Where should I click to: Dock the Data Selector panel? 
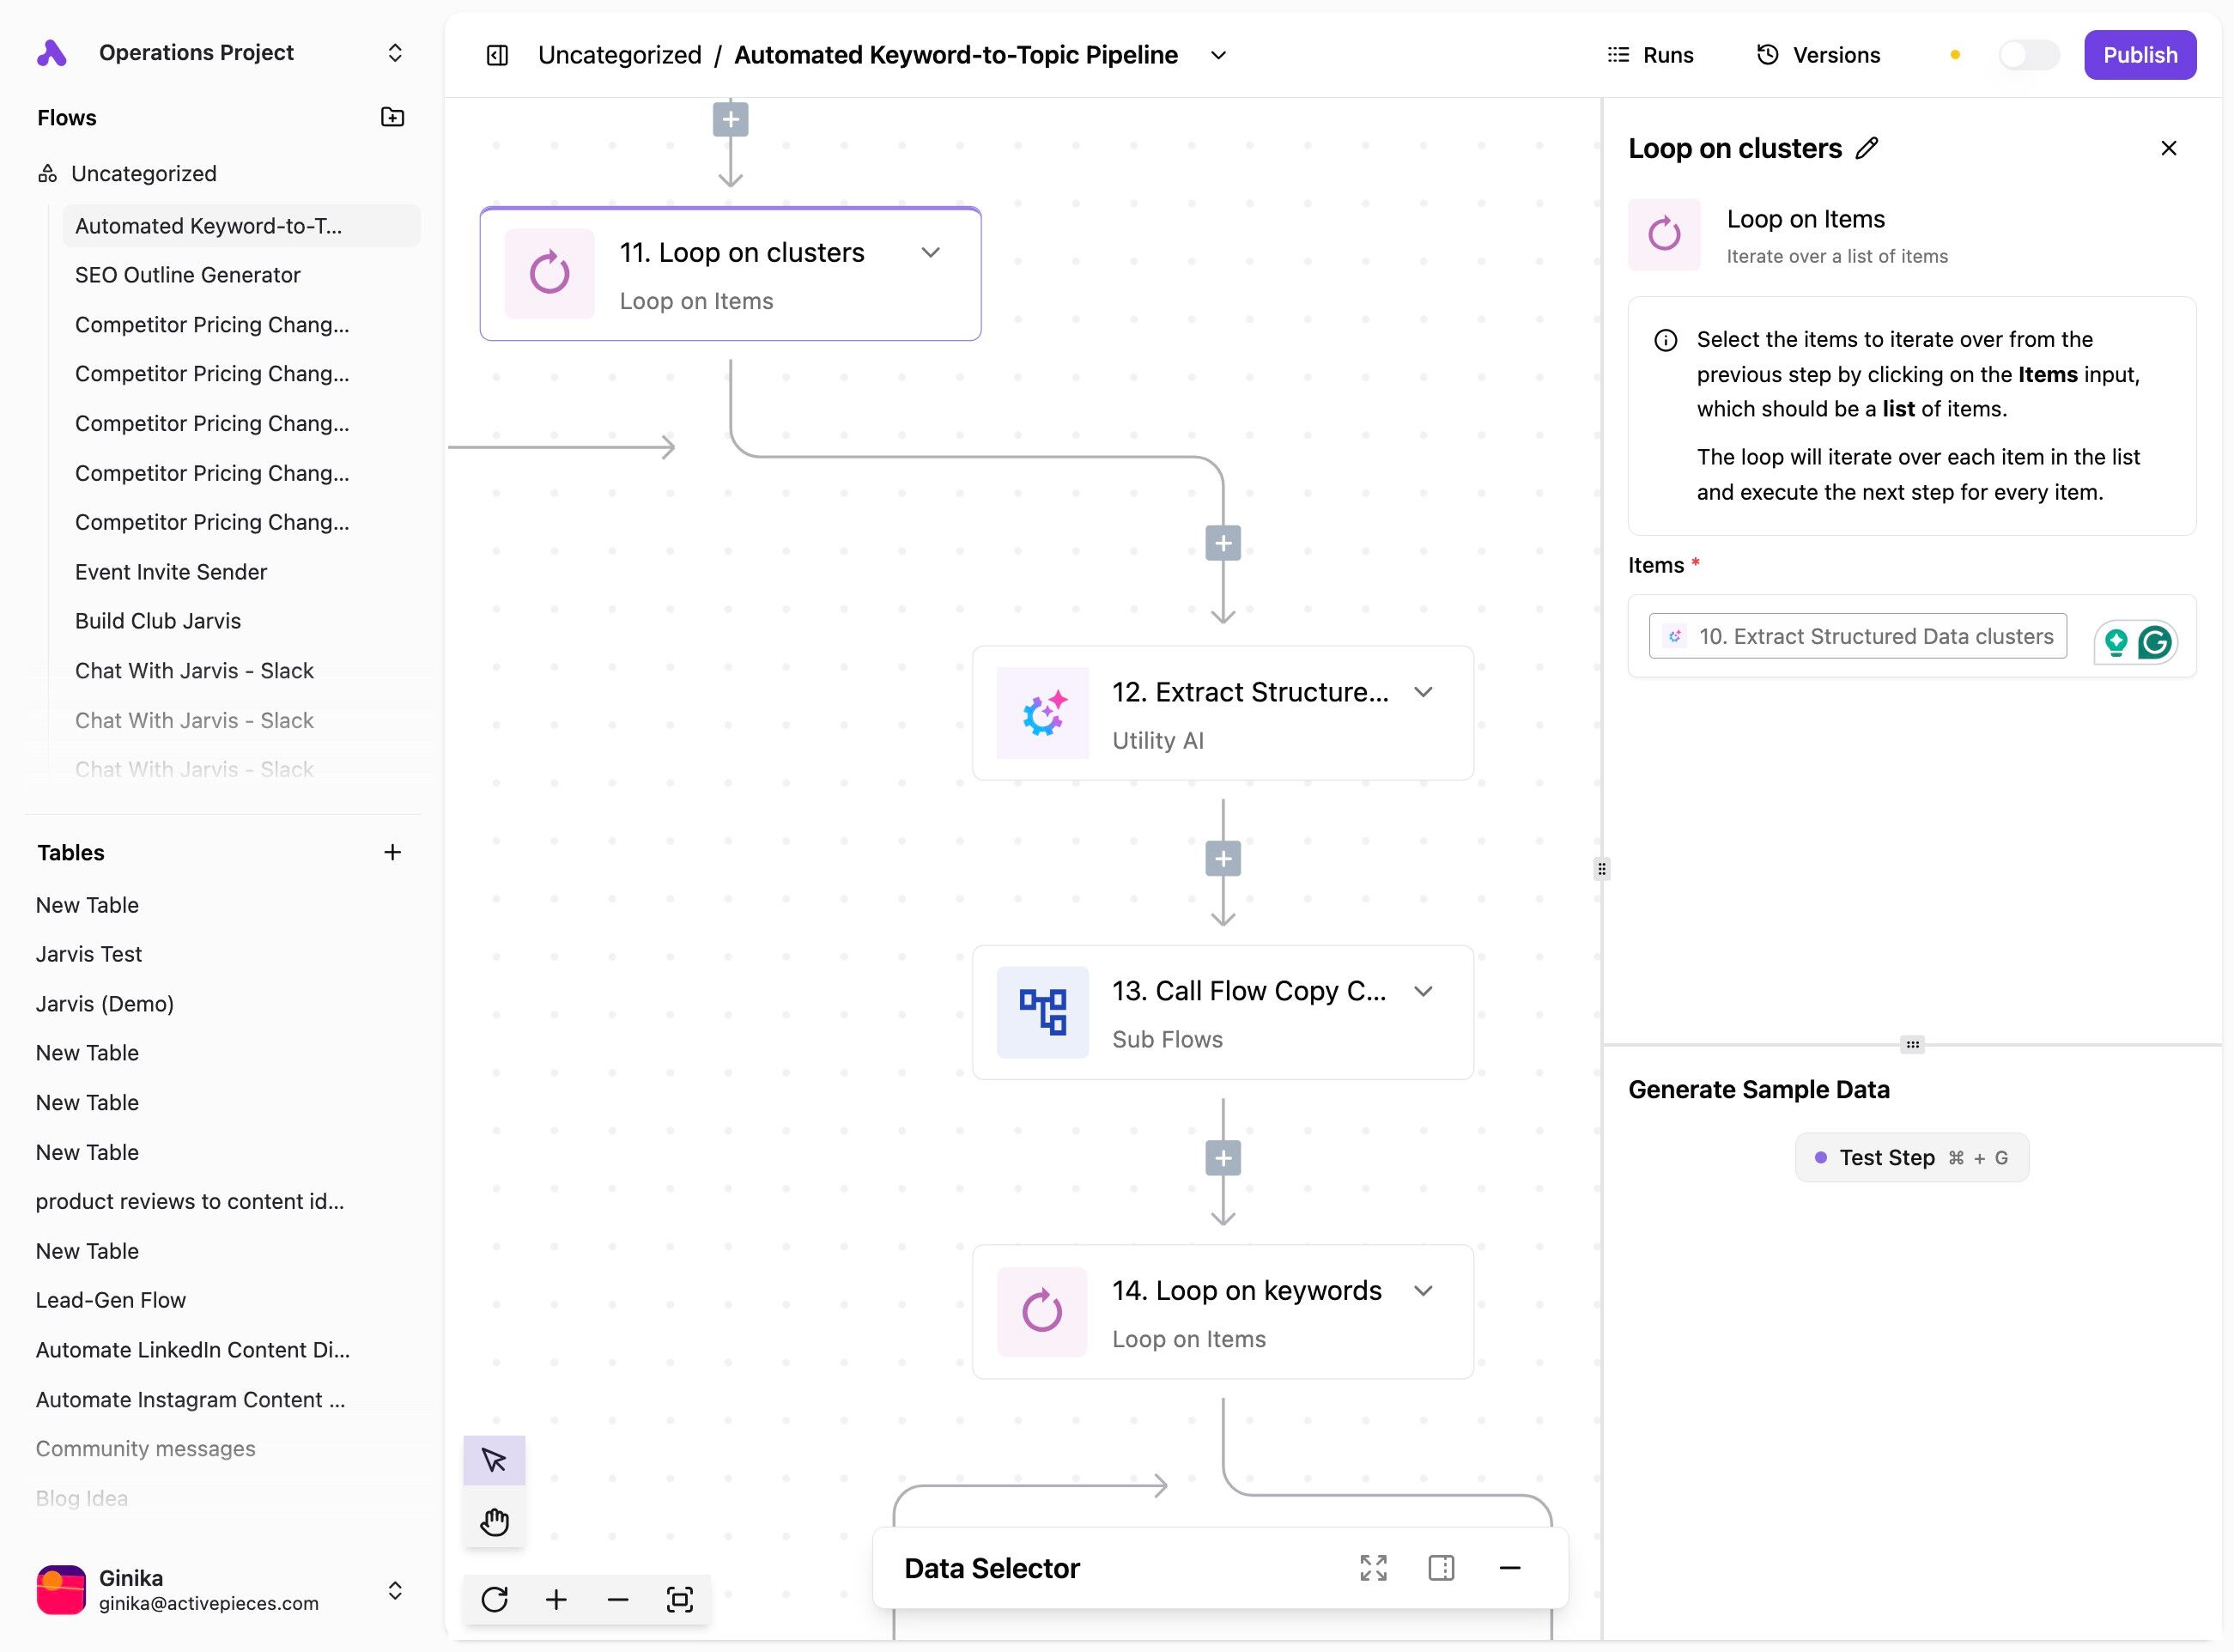[1441, 1568]
